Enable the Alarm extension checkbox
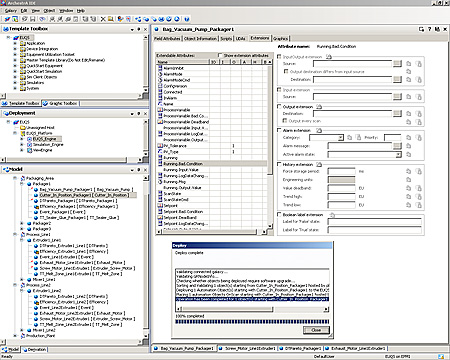This screenshot has width=450, height=360. point(279,130)
